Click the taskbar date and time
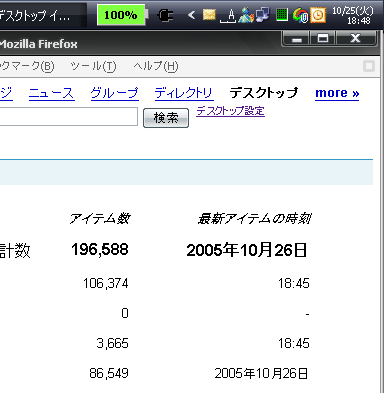The width and height of the screenshot is (384, 393). pyautogui.click(x=353, y=15)
